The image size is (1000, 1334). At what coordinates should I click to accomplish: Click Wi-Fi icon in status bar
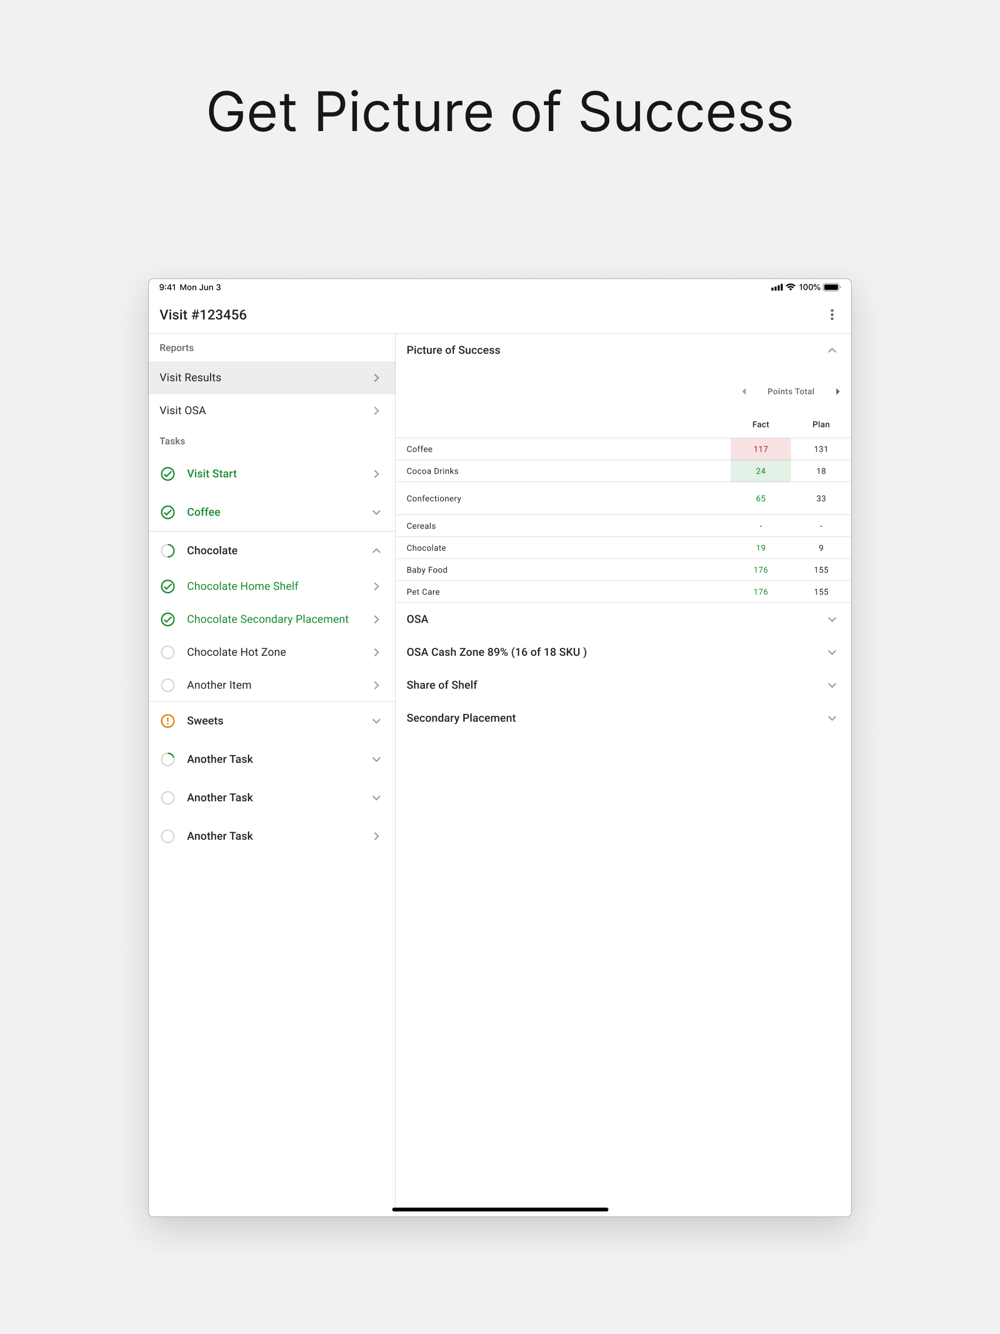tap(790, 287)
